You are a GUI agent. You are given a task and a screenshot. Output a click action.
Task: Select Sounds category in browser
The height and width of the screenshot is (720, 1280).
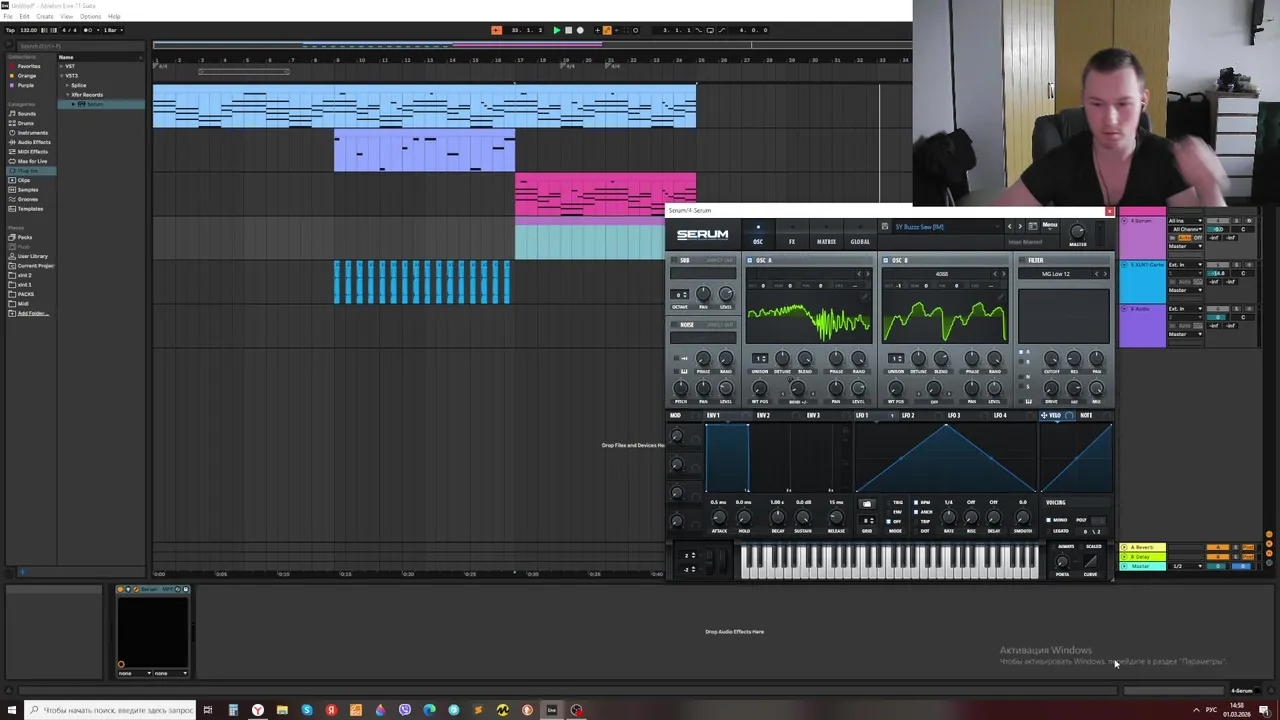[x=27, y=114]
